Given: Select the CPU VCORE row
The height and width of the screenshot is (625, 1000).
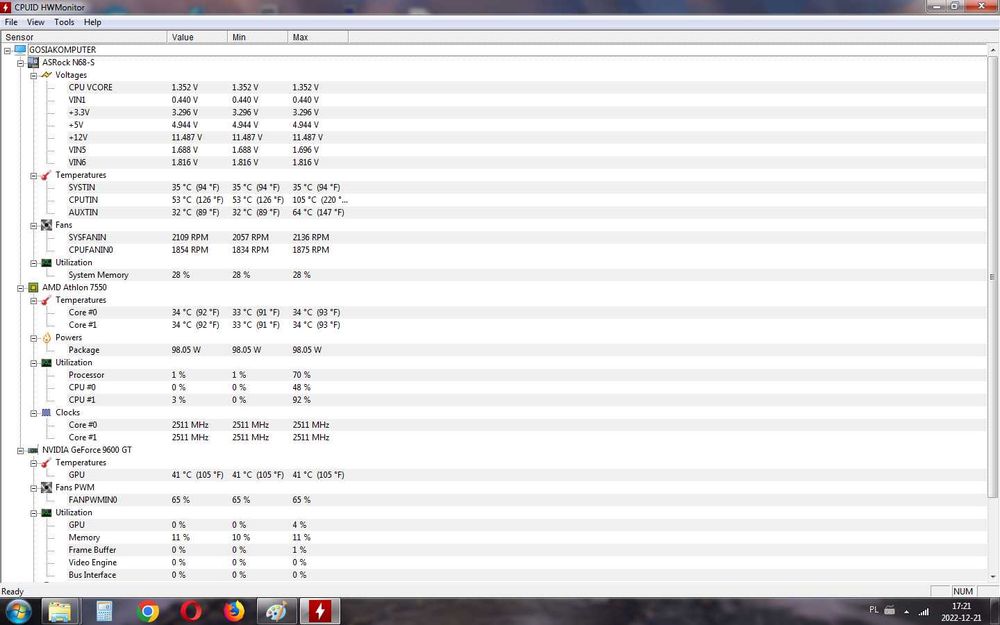Looking at the screenshot, I should [x=494, y=87].
